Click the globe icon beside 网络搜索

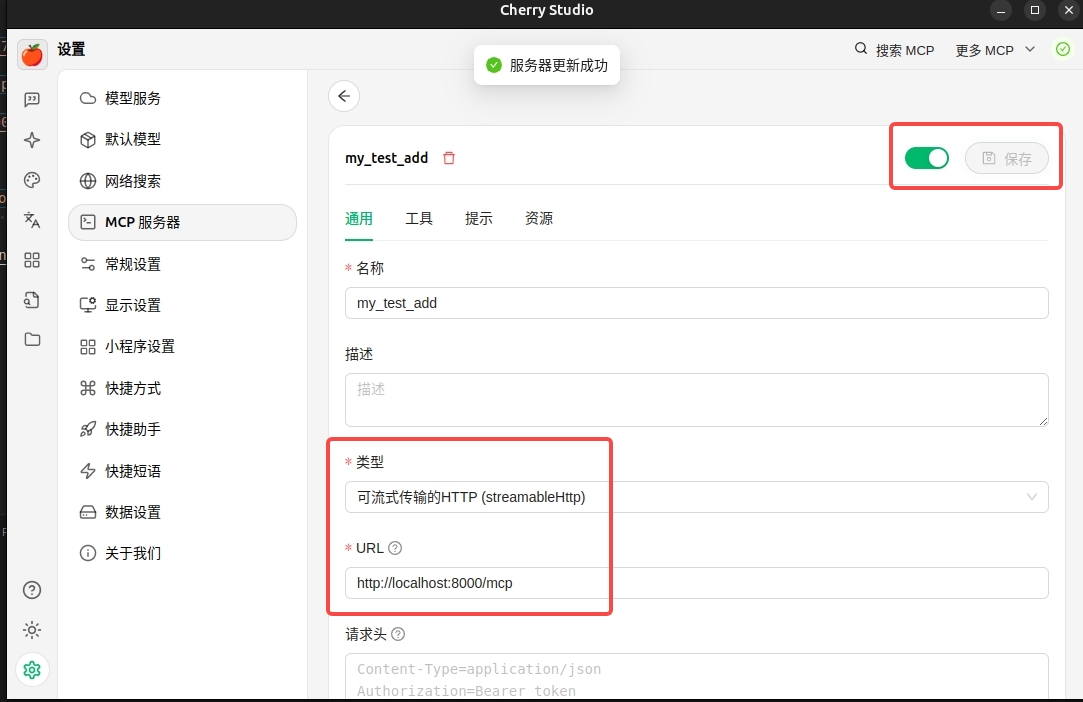coord(88,181)
